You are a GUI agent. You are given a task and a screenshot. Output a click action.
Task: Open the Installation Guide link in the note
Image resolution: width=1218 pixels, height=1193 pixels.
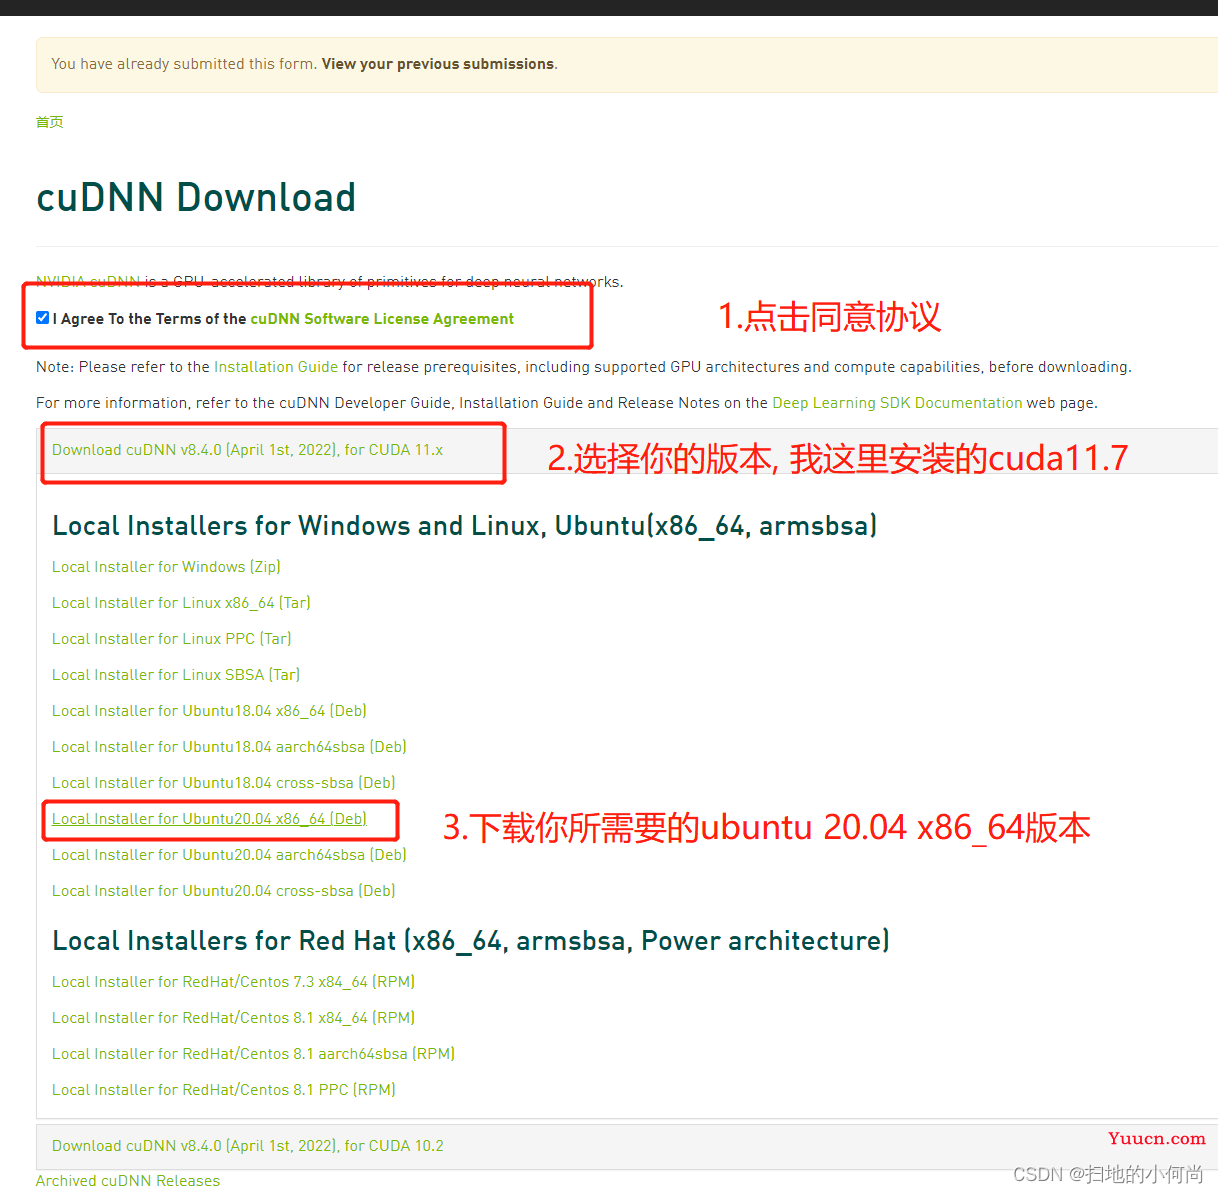[x=276, y=367]
